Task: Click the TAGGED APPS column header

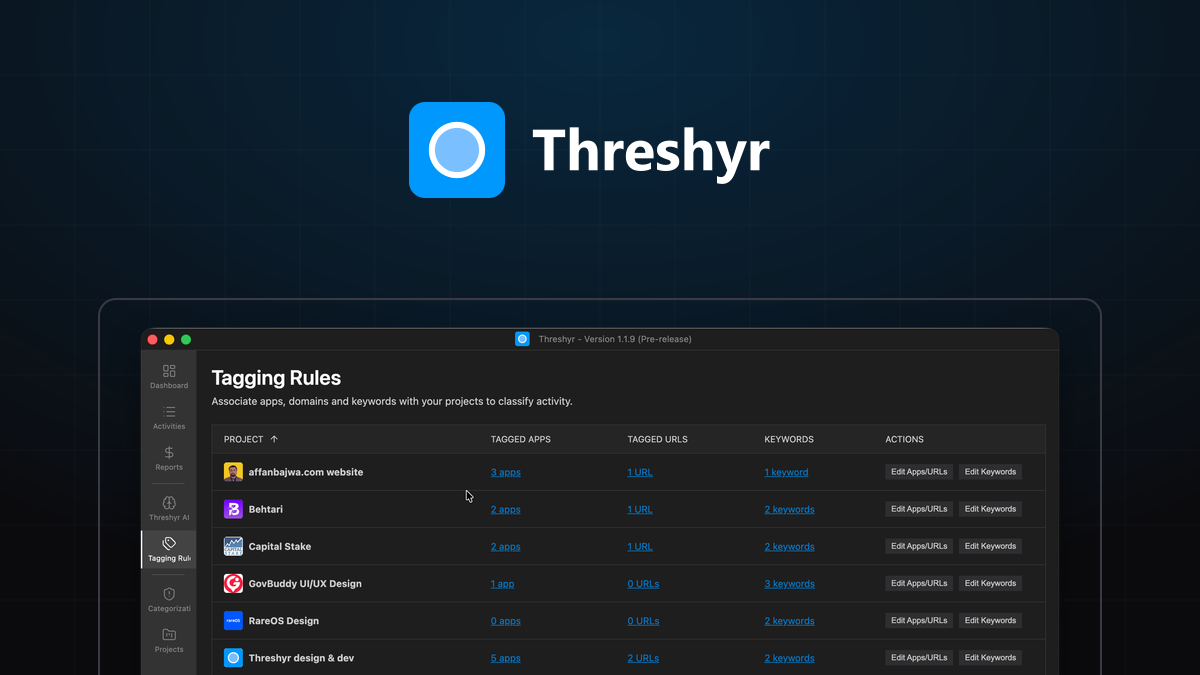Action: [x=520, y=439]
